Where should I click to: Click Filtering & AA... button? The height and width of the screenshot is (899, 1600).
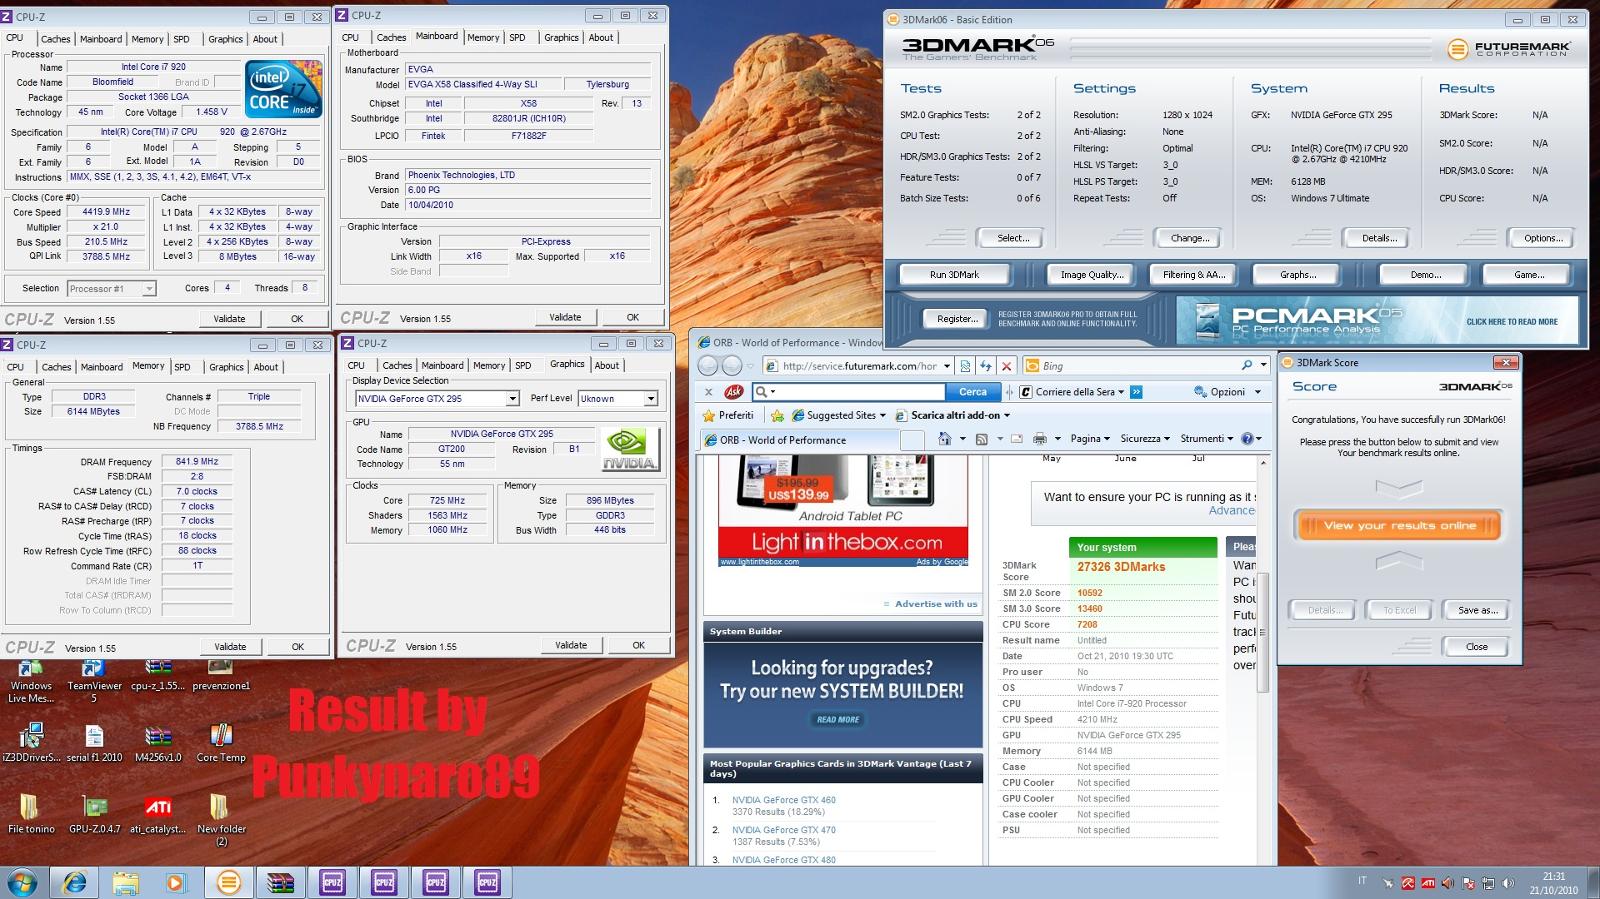click(1193, 275)
